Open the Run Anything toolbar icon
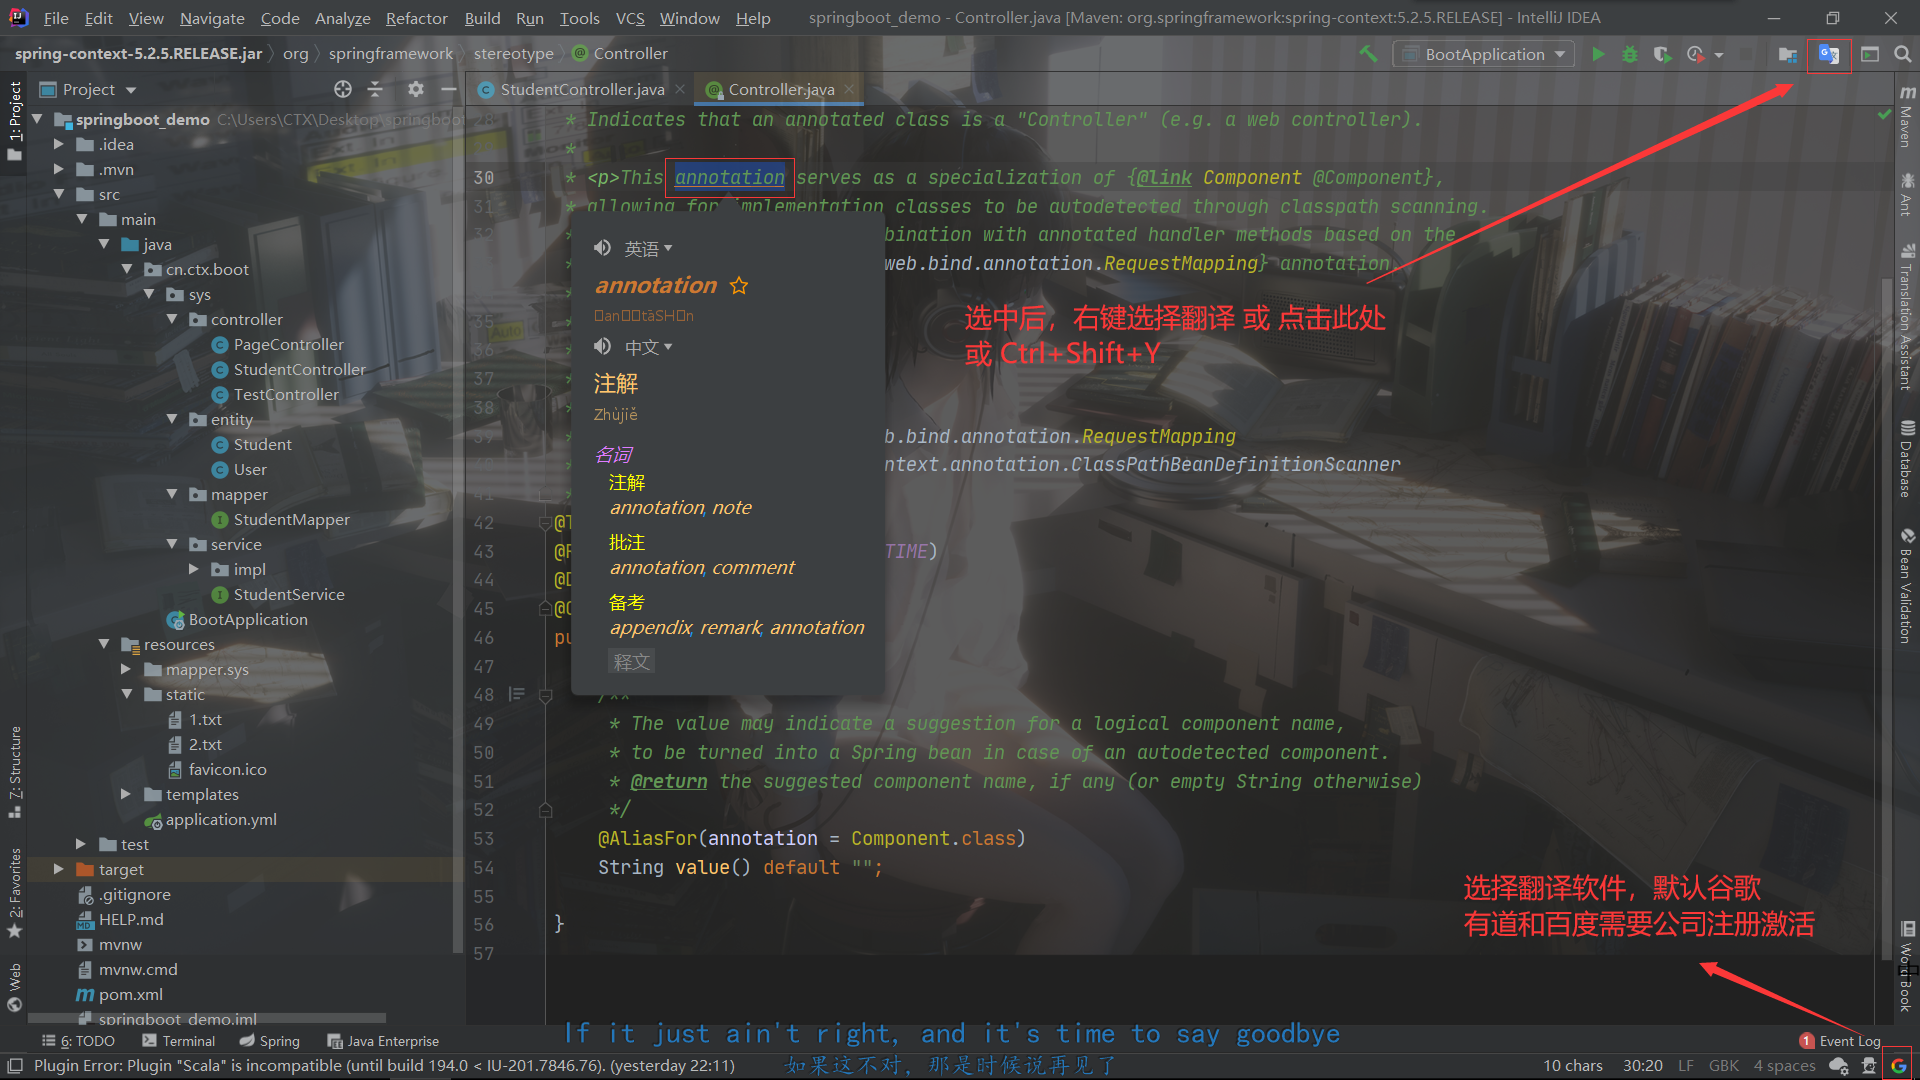Image resolution: width=1920 pixels, height=1080 pixels. click(x=1870, y=54)
